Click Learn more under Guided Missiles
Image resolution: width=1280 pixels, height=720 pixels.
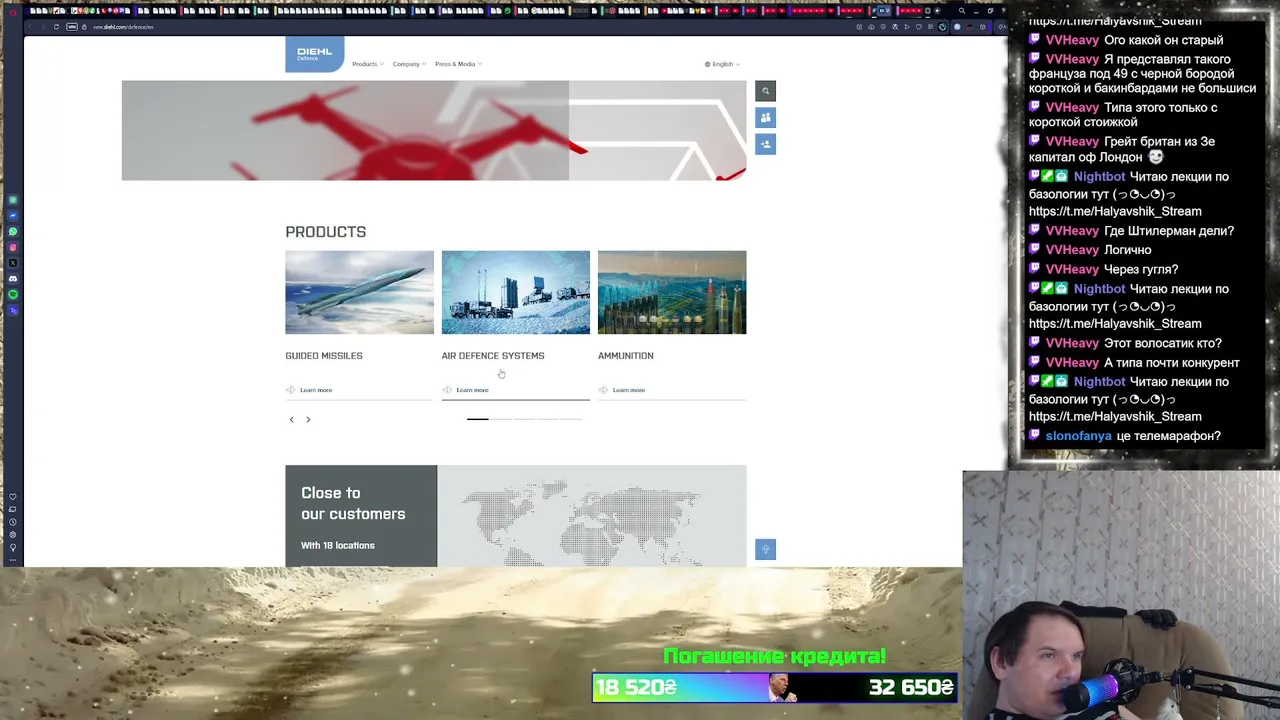316,390
